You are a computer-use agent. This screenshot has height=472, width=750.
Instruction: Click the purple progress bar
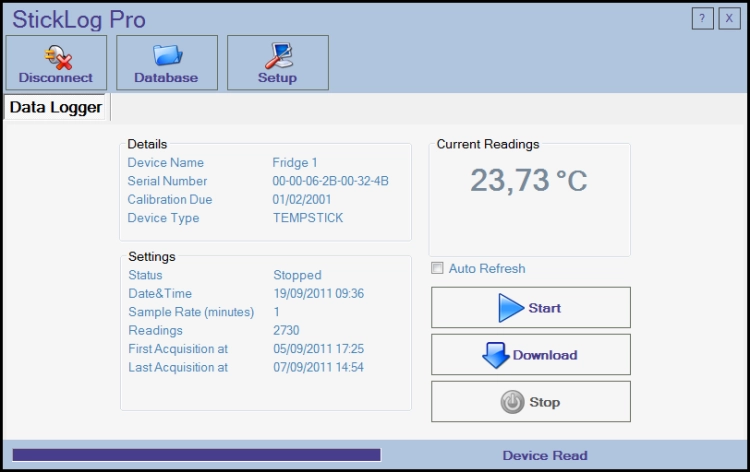[x=196, y=455]
